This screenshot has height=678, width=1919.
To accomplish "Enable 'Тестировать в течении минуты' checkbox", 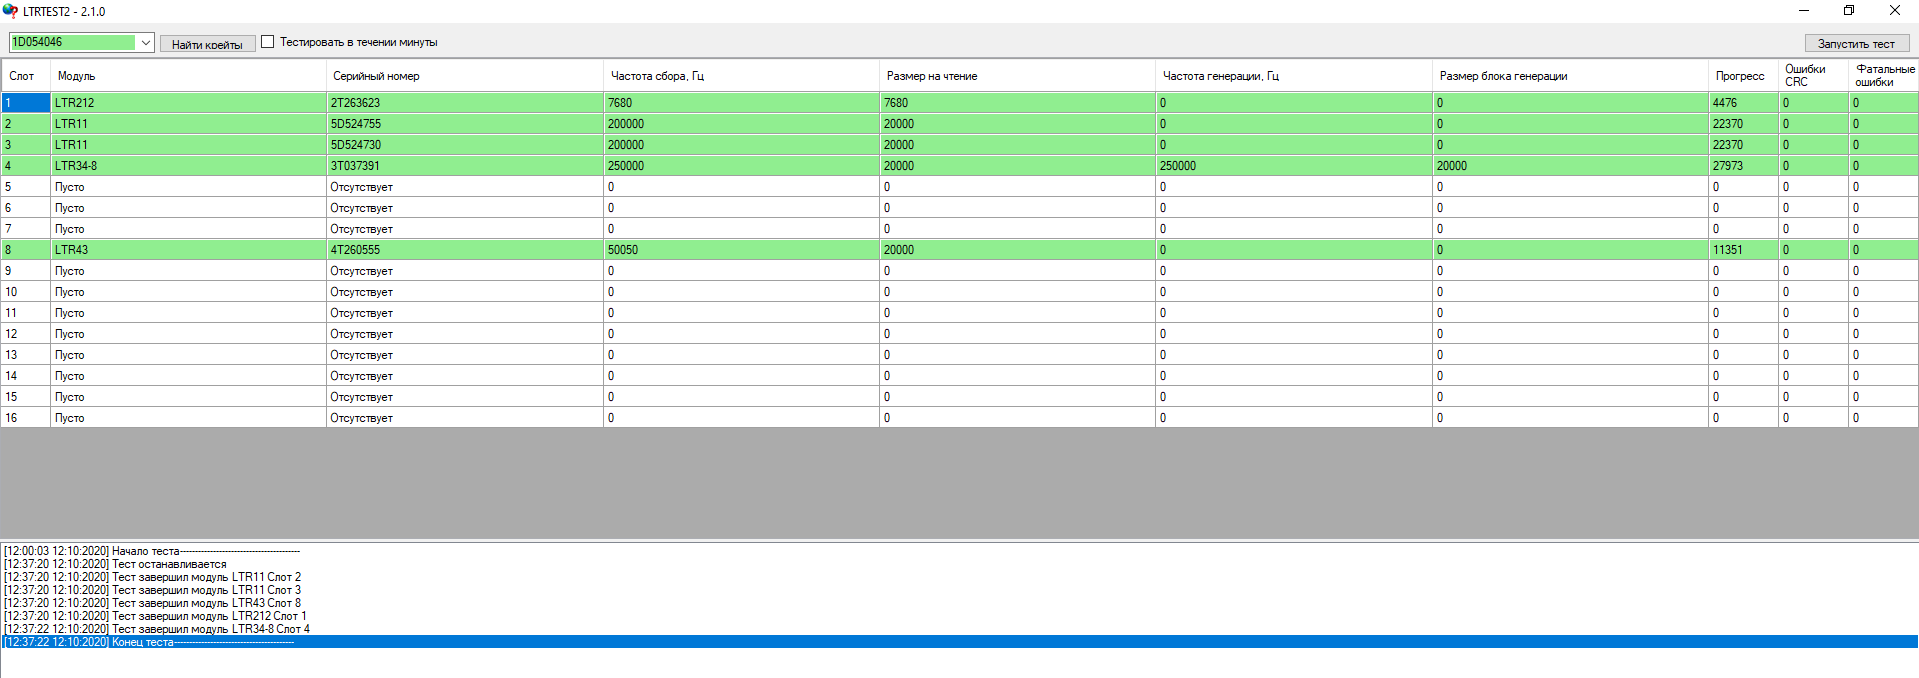I will coord(268,42).
